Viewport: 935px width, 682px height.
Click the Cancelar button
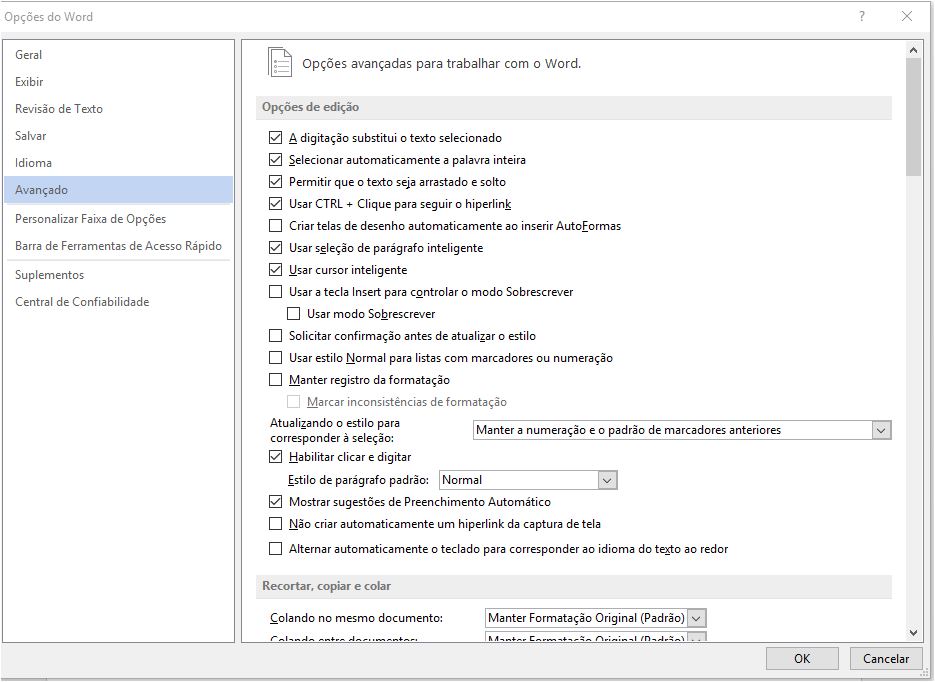(886, 659)
